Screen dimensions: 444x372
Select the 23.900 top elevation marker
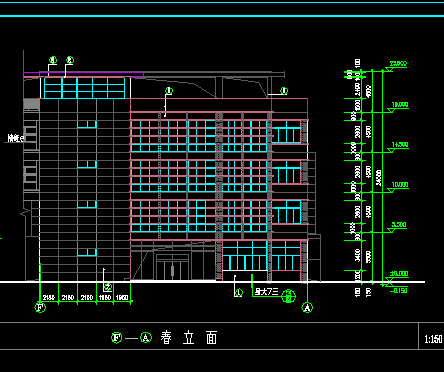click(x=398, y=64)
